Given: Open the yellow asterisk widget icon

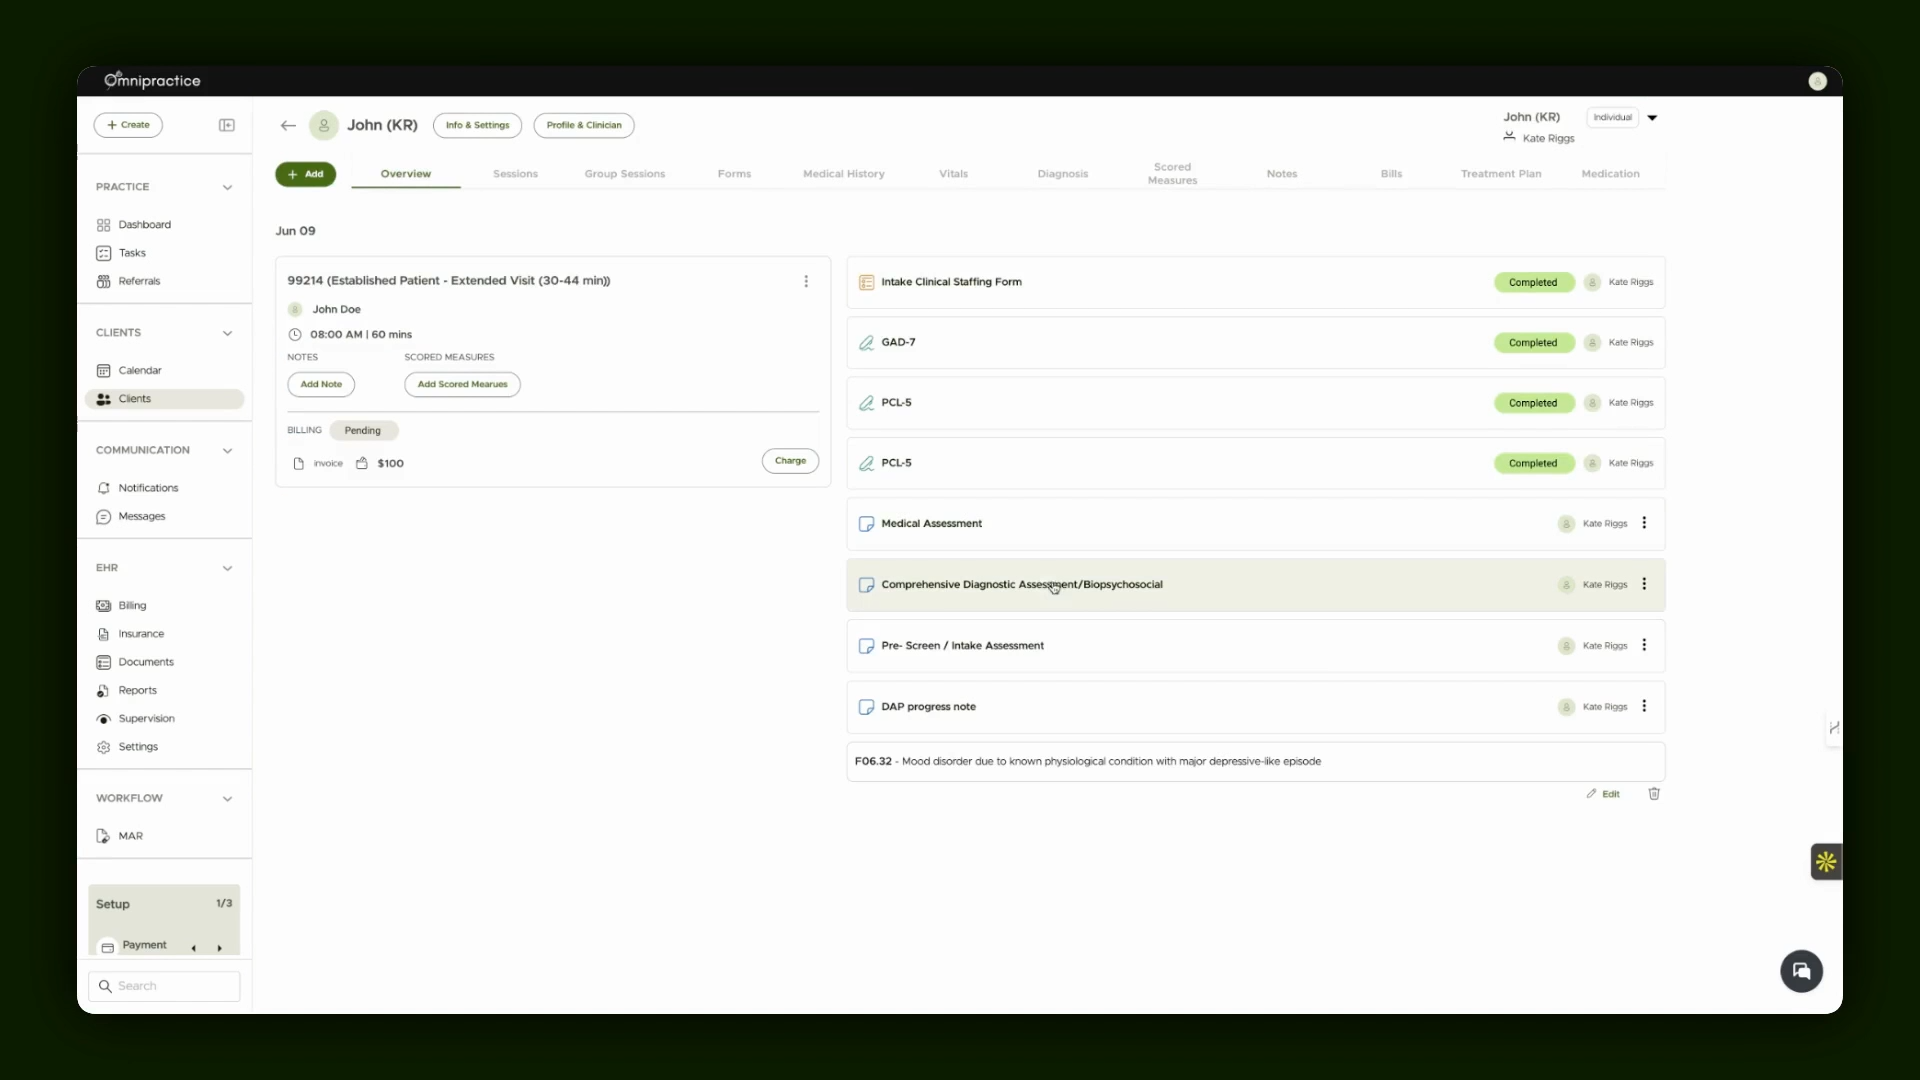Looking at the screenshot, I should pyautogui.click(x=1826, y=861).
